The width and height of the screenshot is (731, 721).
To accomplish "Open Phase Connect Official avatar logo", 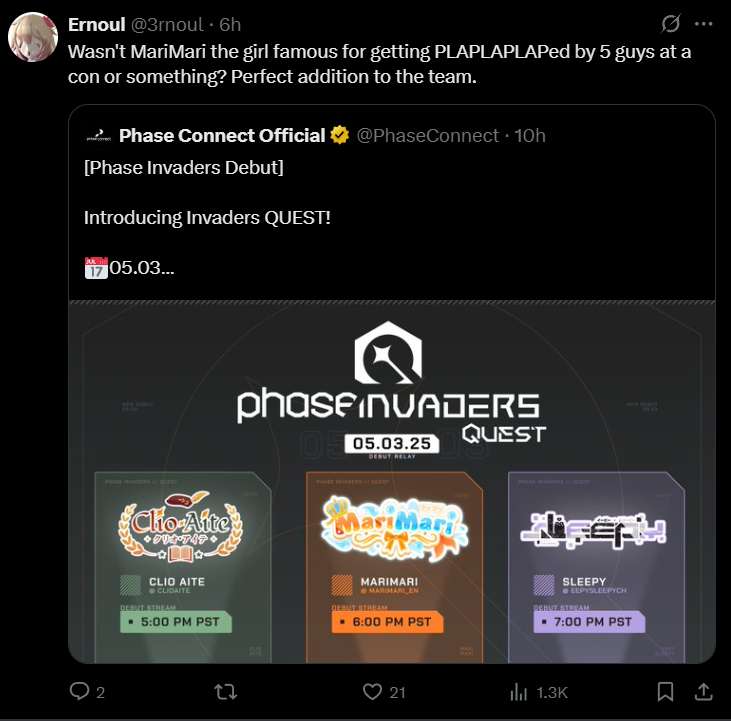I will click(98, 136).
